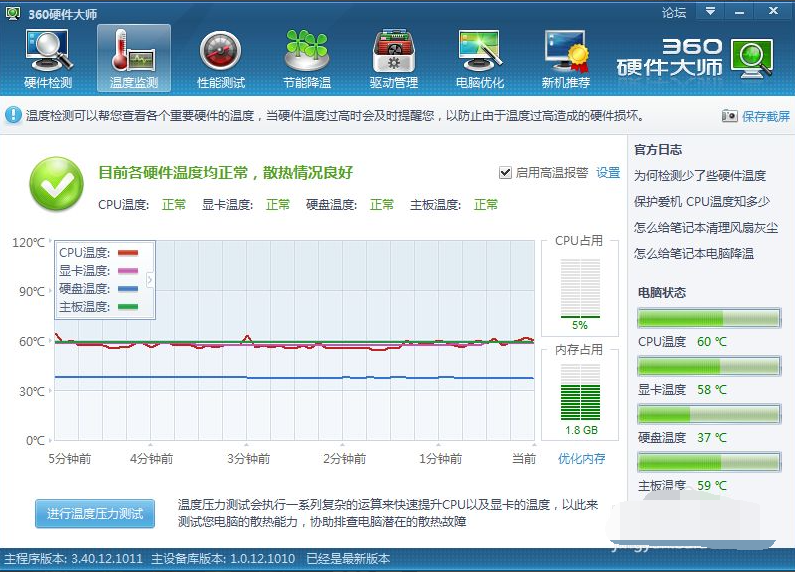The height and width of the screenshot is (572, 795).
Task: Click the 优化内存 link
Action: pyautogui.click(x=582, y=458)
